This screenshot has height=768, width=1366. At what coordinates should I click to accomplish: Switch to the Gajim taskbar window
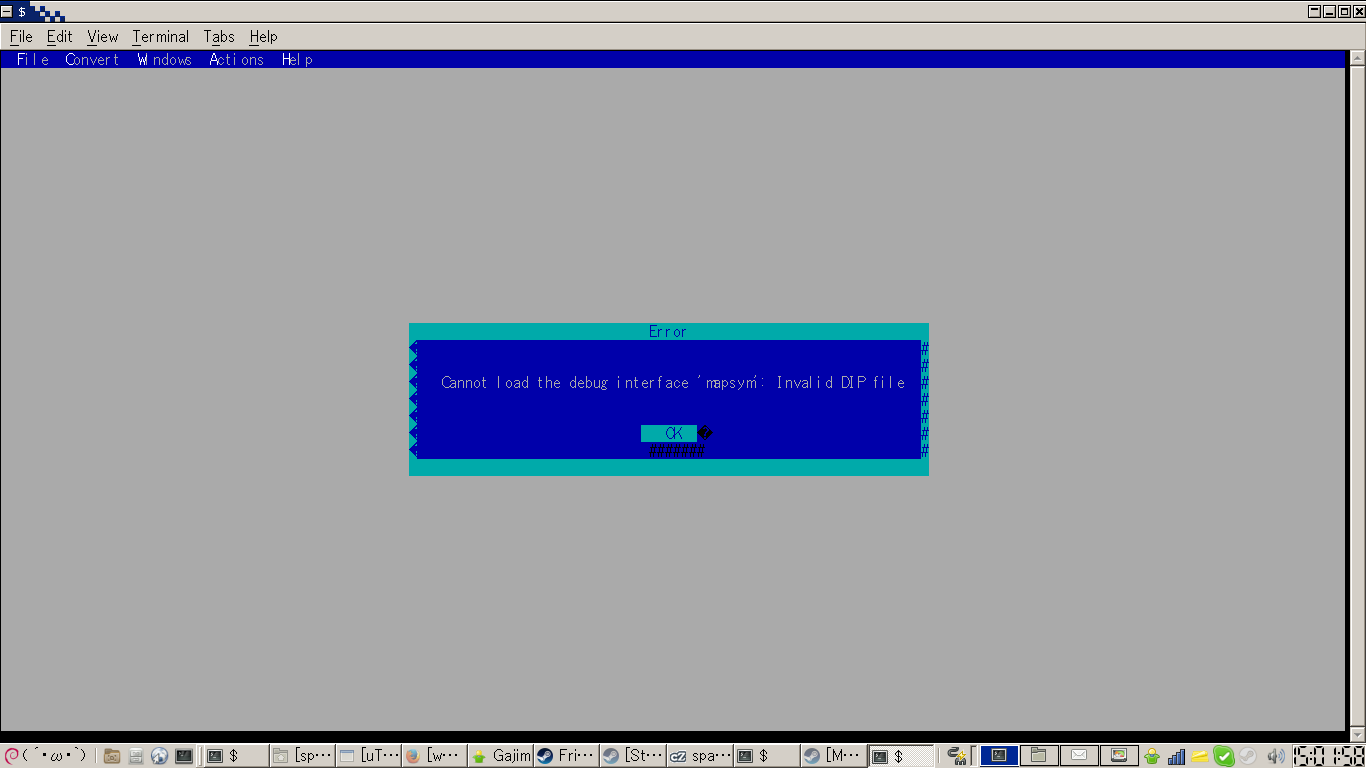(x=501, y=756)
